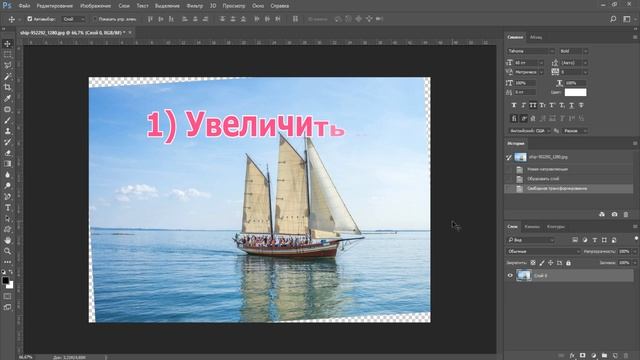Select the Eyedropper tool
The image size is (640, 360).
coord(7,98)
